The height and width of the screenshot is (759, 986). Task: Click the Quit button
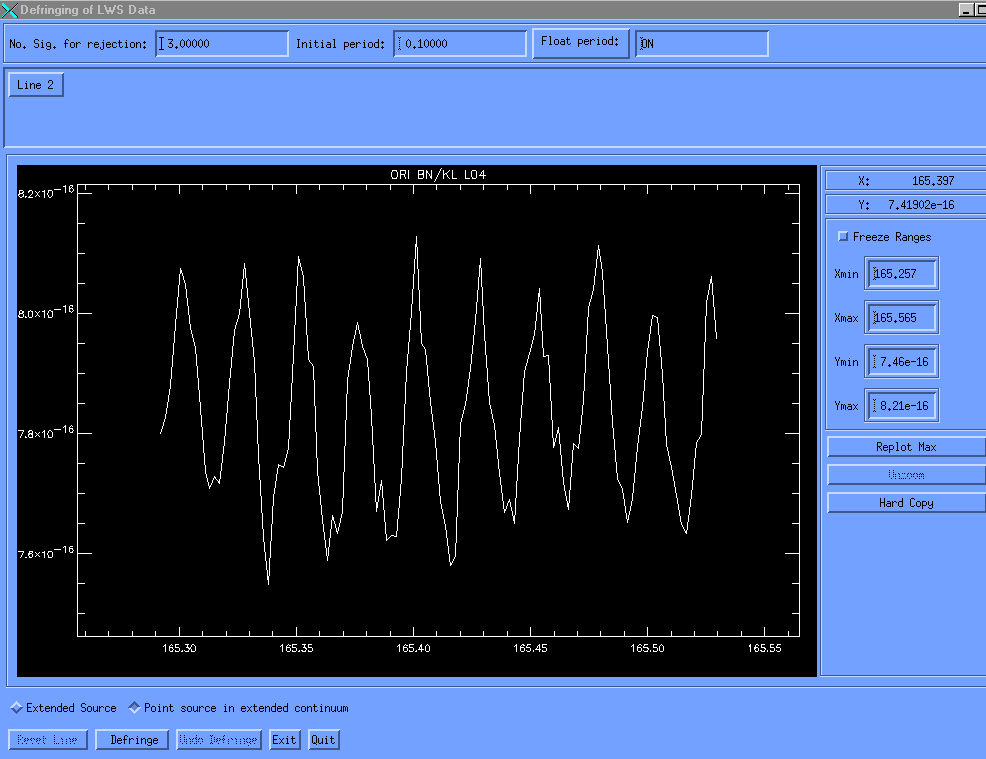tap(323, 740)
